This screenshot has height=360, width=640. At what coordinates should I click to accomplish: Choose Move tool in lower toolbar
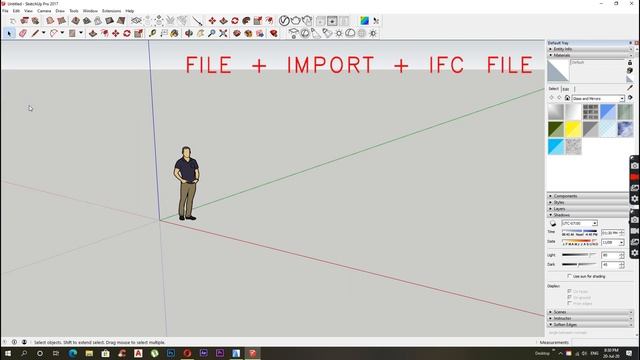[x=116, y=33]
